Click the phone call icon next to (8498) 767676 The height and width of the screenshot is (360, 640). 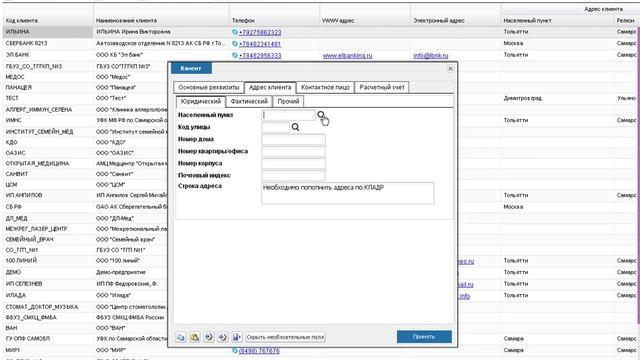(x=235, y=350)
